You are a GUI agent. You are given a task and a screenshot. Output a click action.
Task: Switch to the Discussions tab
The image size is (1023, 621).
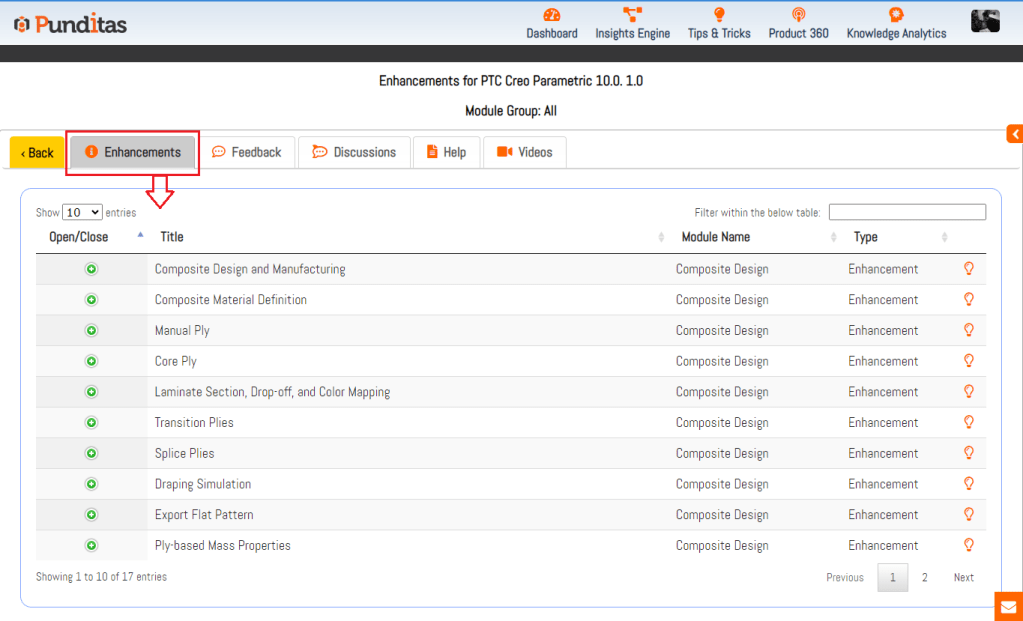click(x=354, y=152)
